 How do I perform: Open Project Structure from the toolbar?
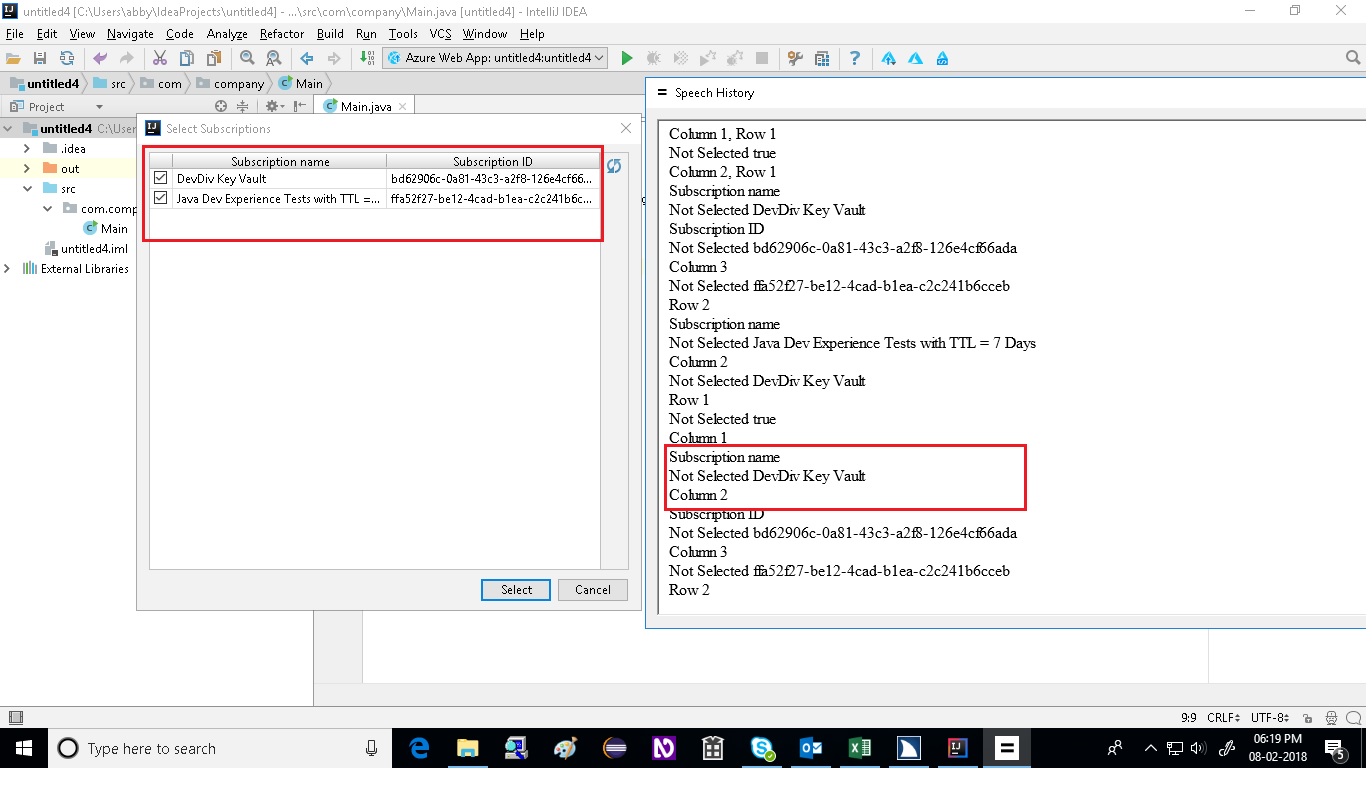(822, 58)
